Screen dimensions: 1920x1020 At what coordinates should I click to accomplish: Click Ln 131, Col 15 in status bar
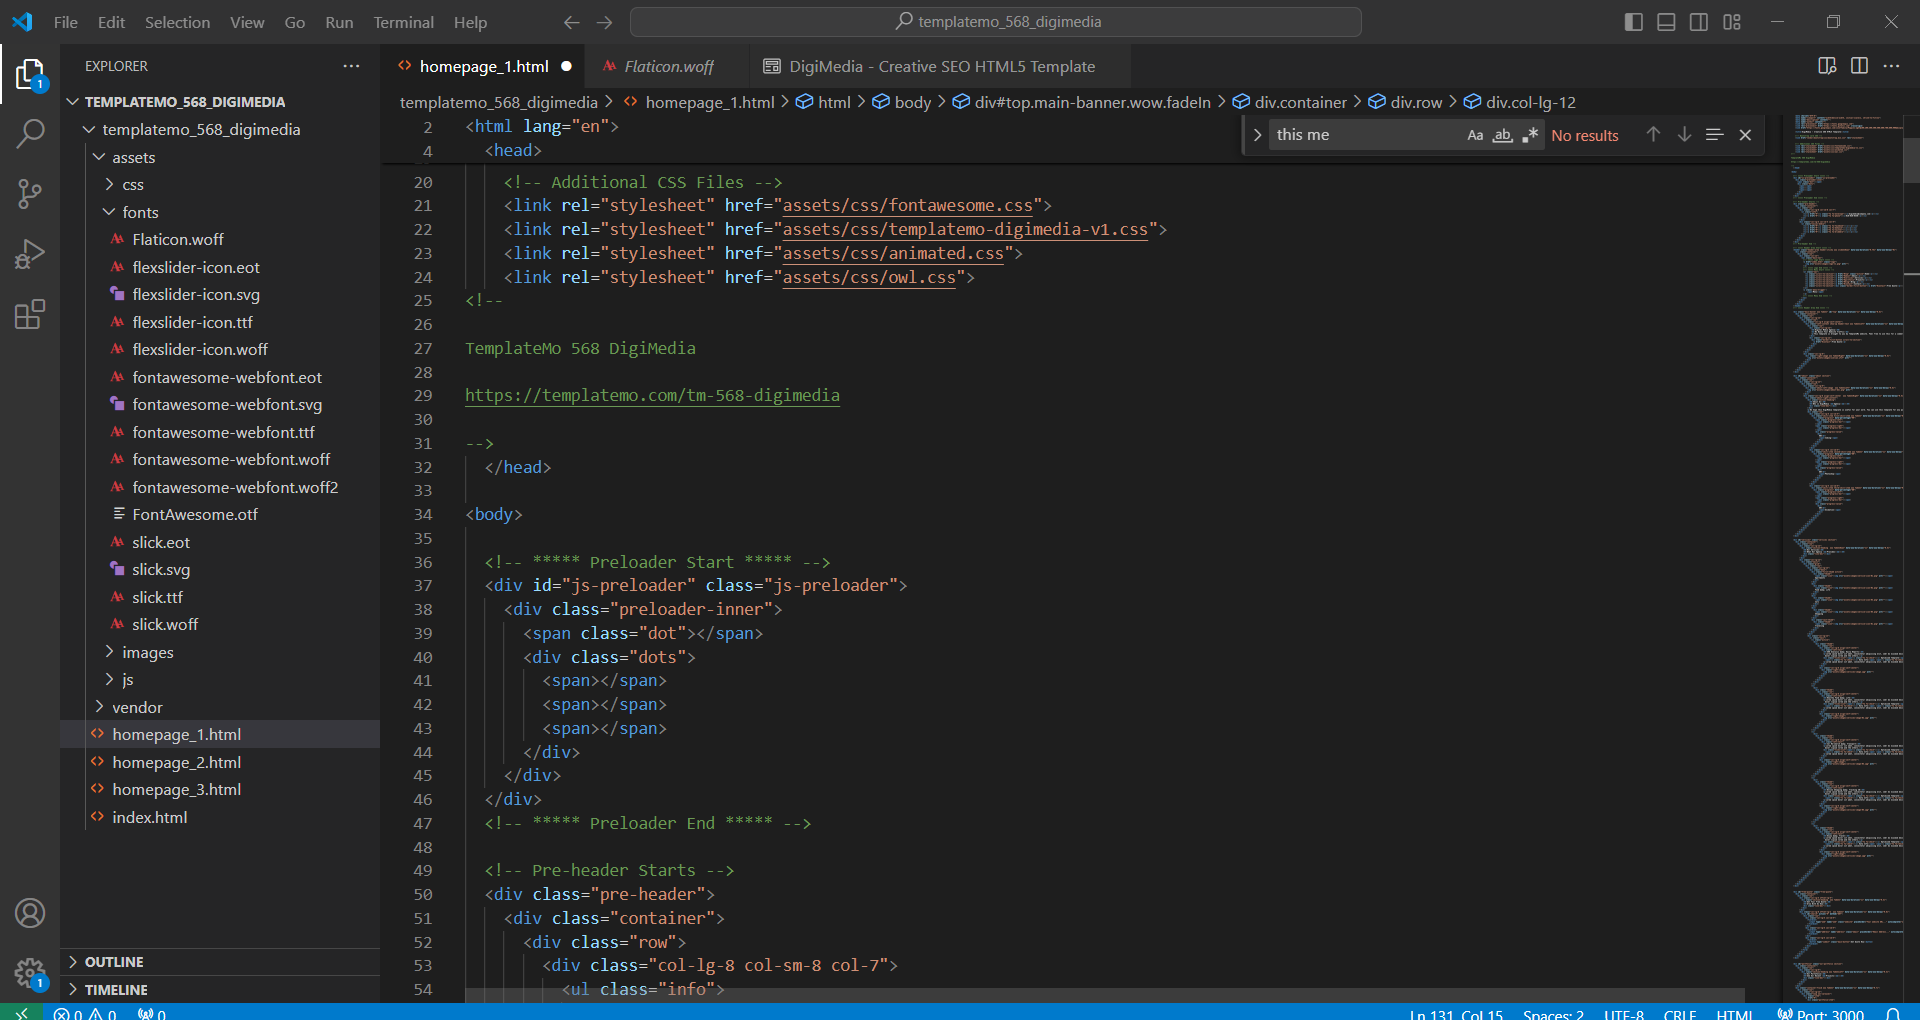[1456, 1013]
